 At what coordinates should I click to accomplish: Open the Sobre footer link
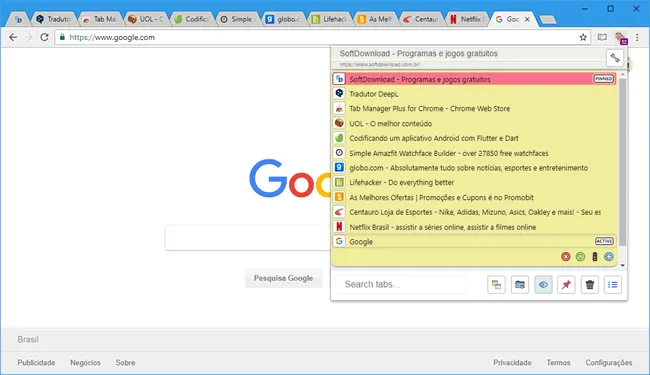[125, 363]
